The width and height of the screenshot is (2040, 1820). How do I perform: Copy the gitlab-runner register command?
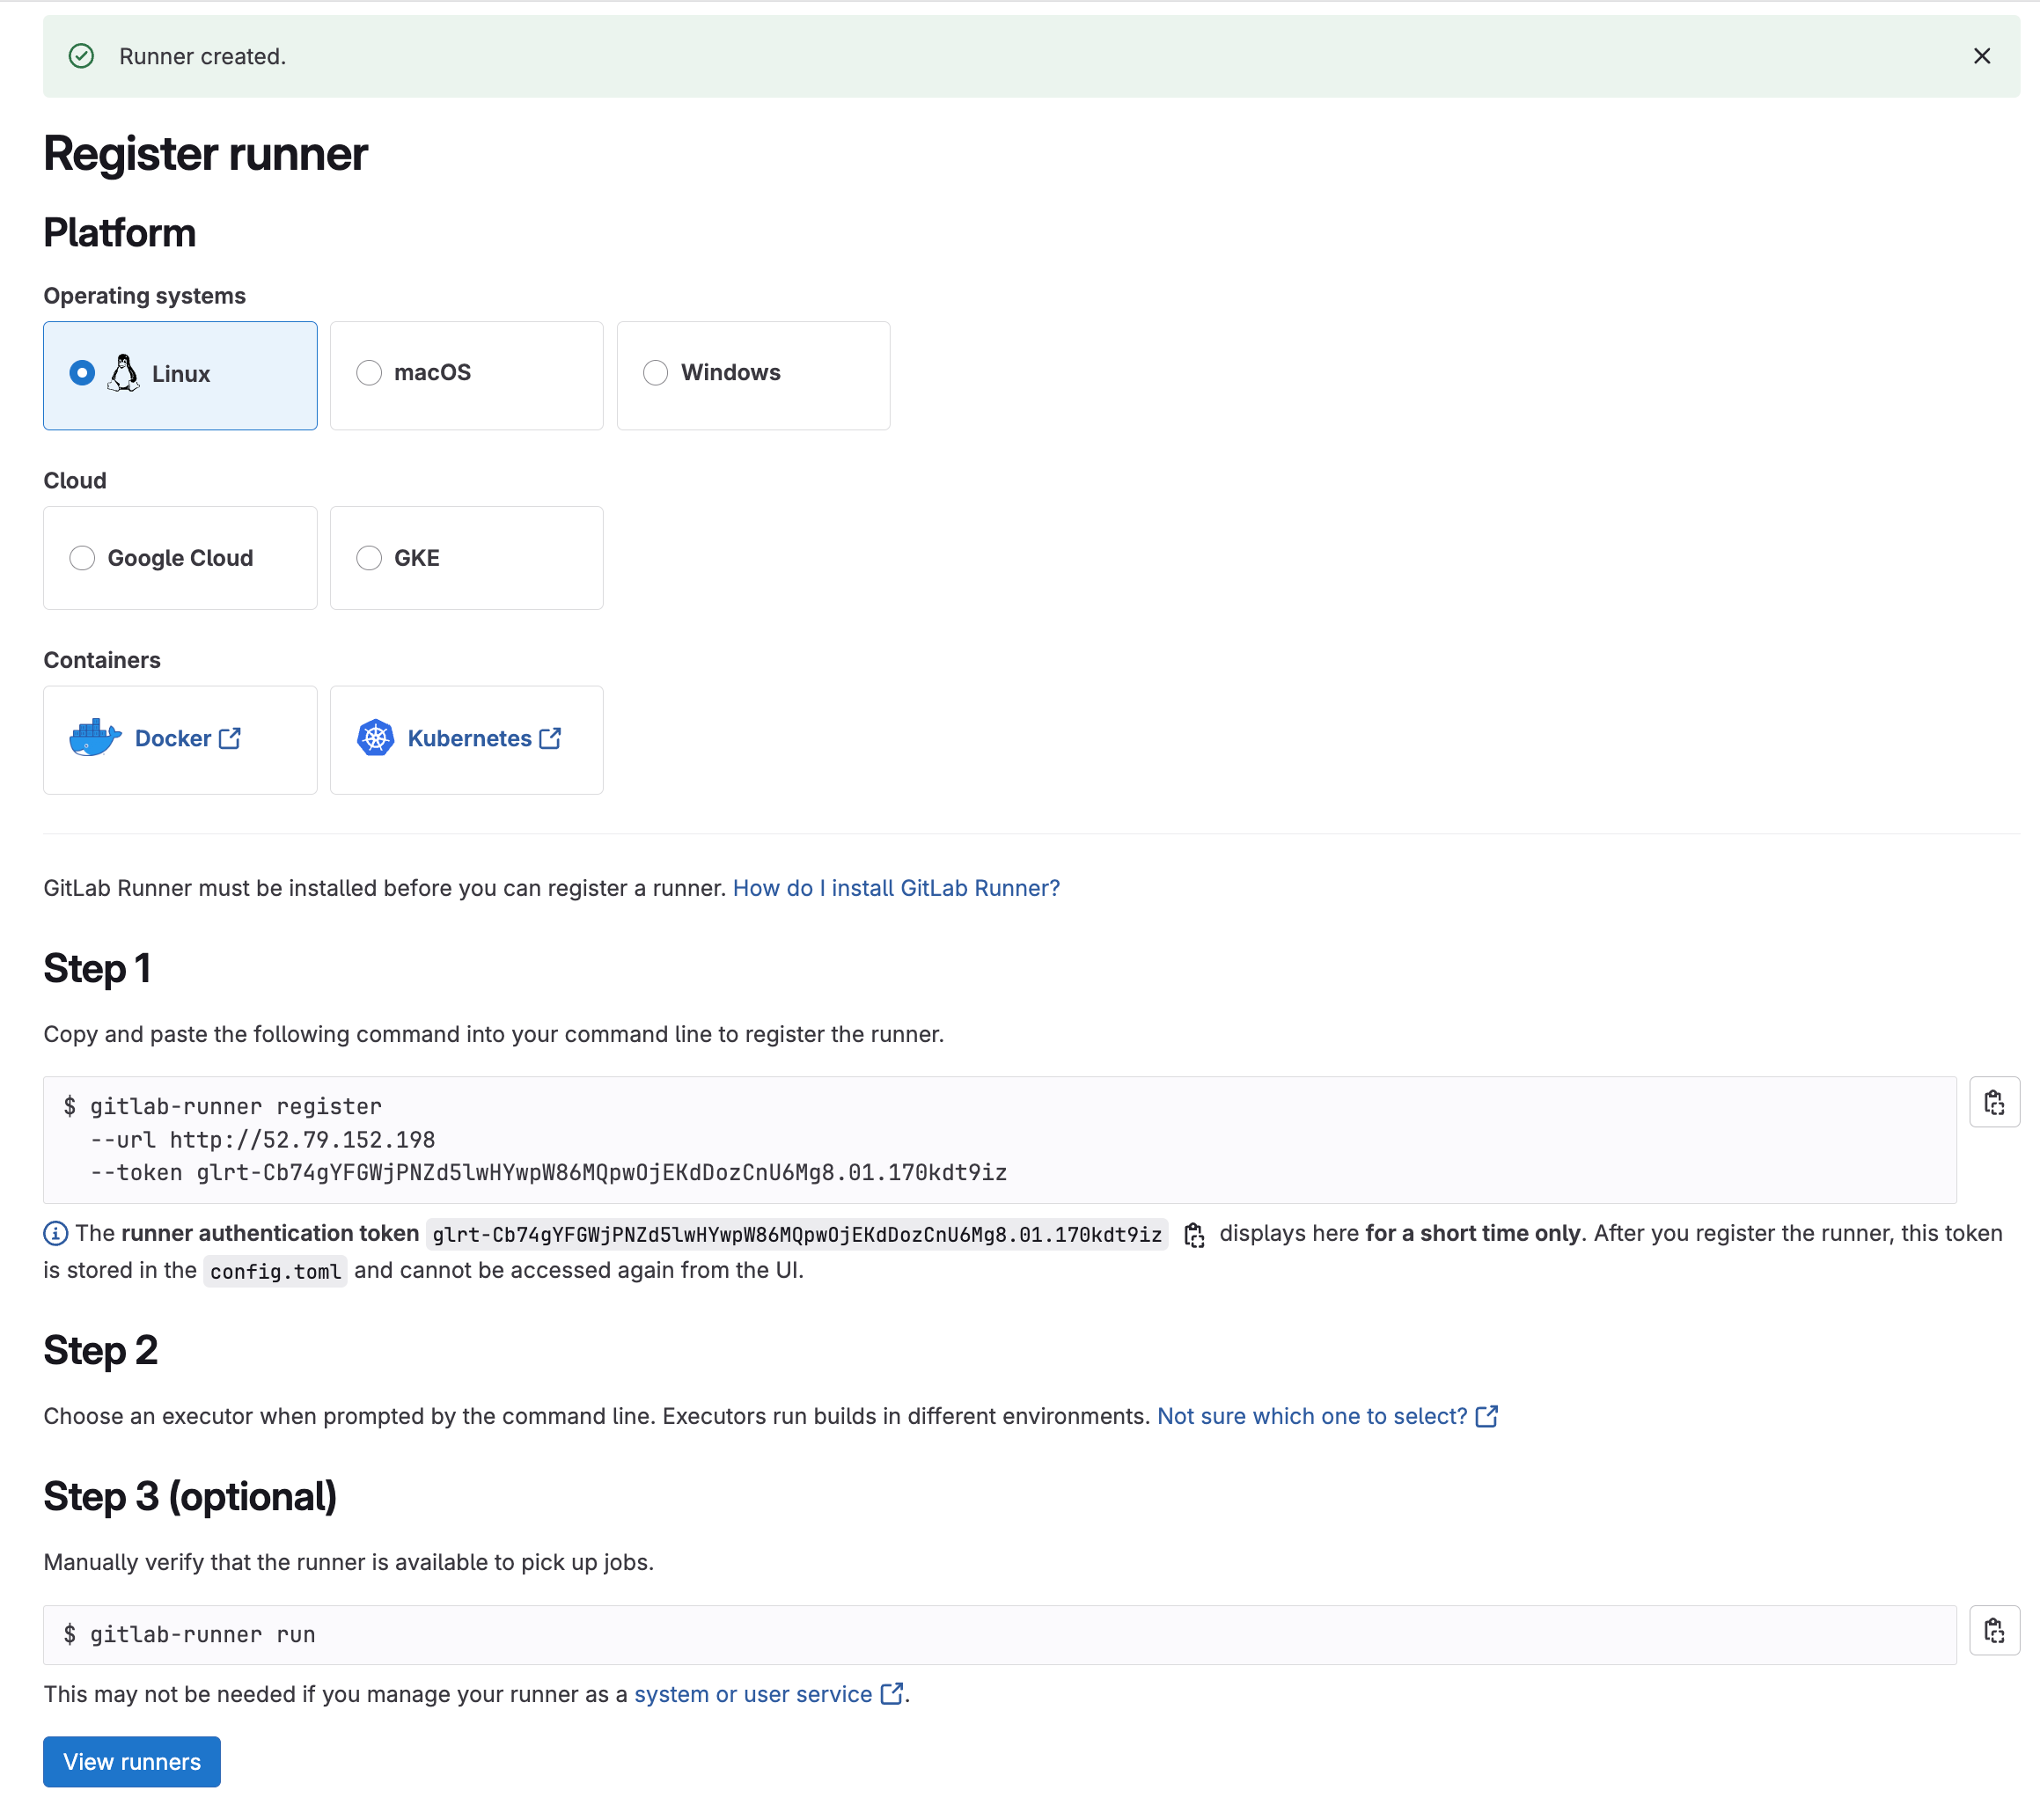point(1994,1102)
